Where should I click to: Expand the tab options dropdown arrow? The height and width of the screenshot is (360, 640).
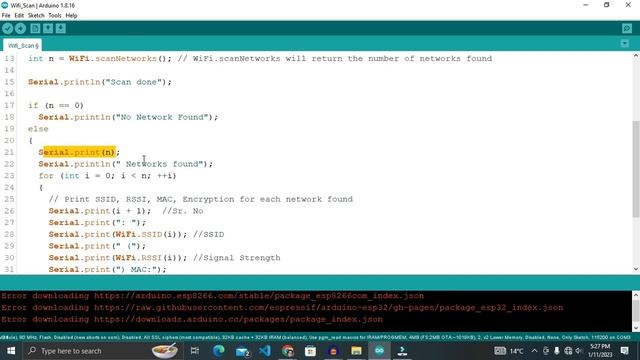(624, 43)
